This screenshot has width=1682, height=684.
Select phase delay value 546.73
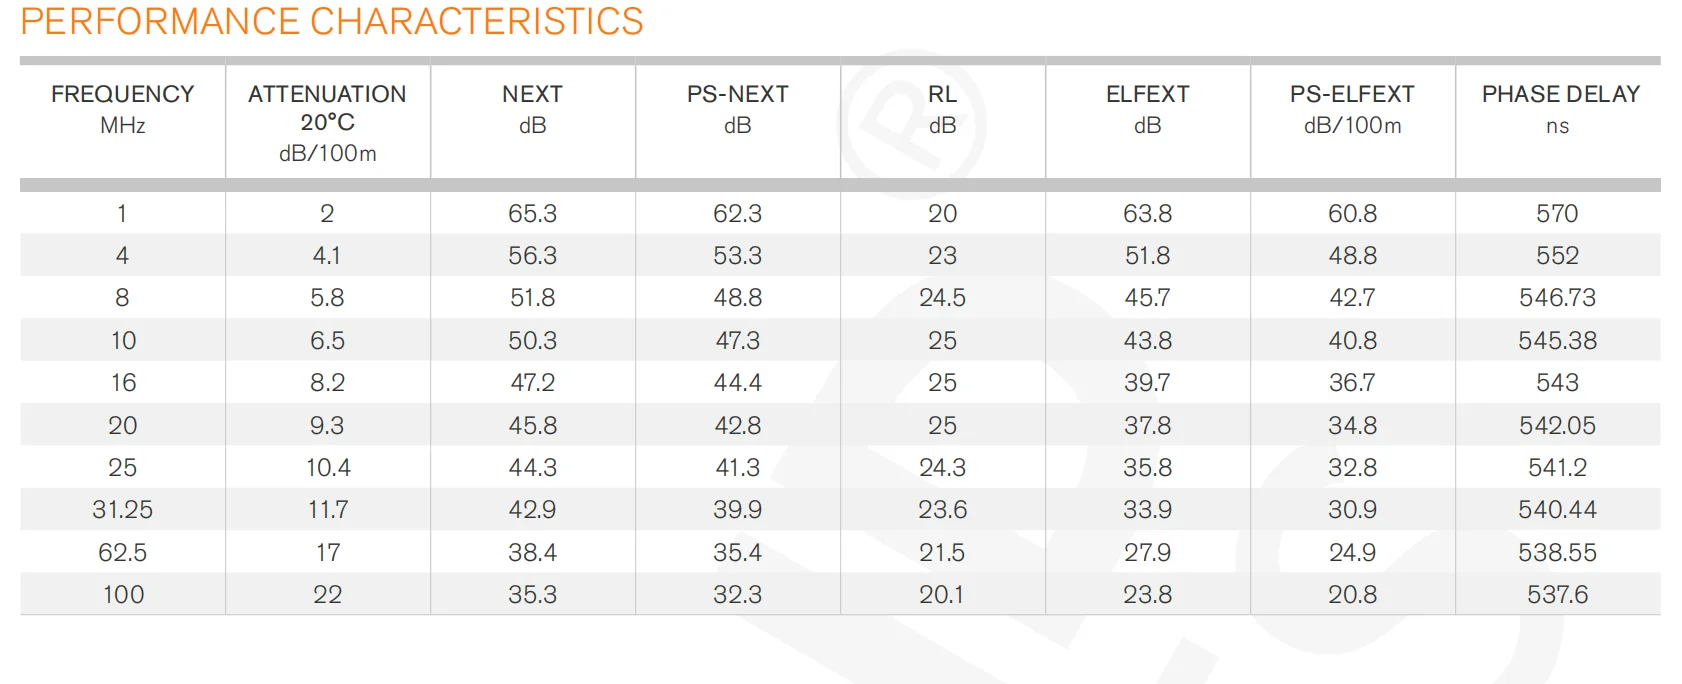[x=1557, y=298]
